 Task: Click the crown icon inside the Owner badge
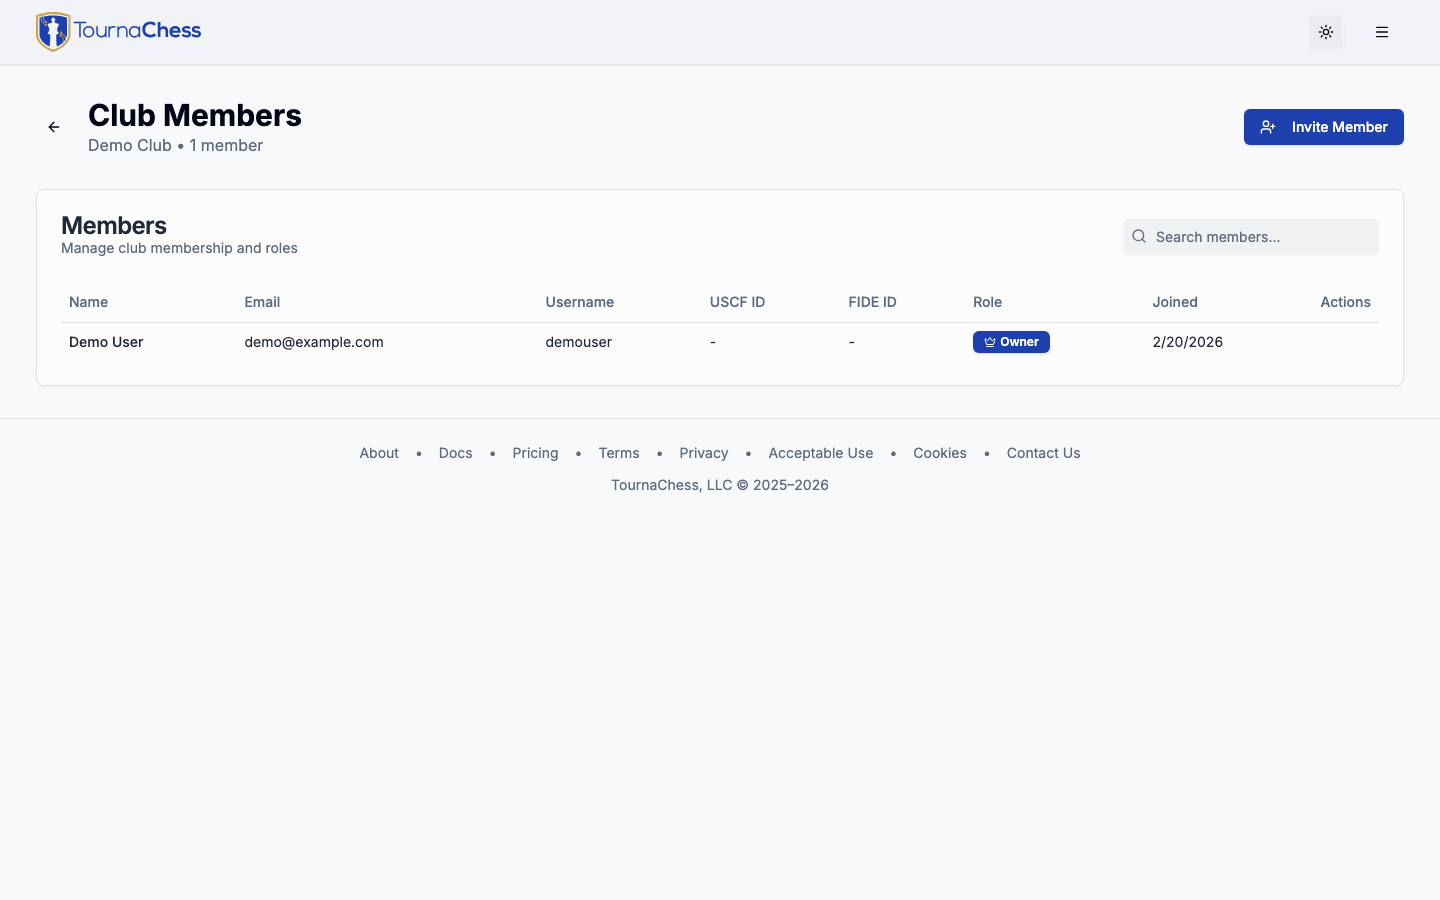(x=988, y=342)
